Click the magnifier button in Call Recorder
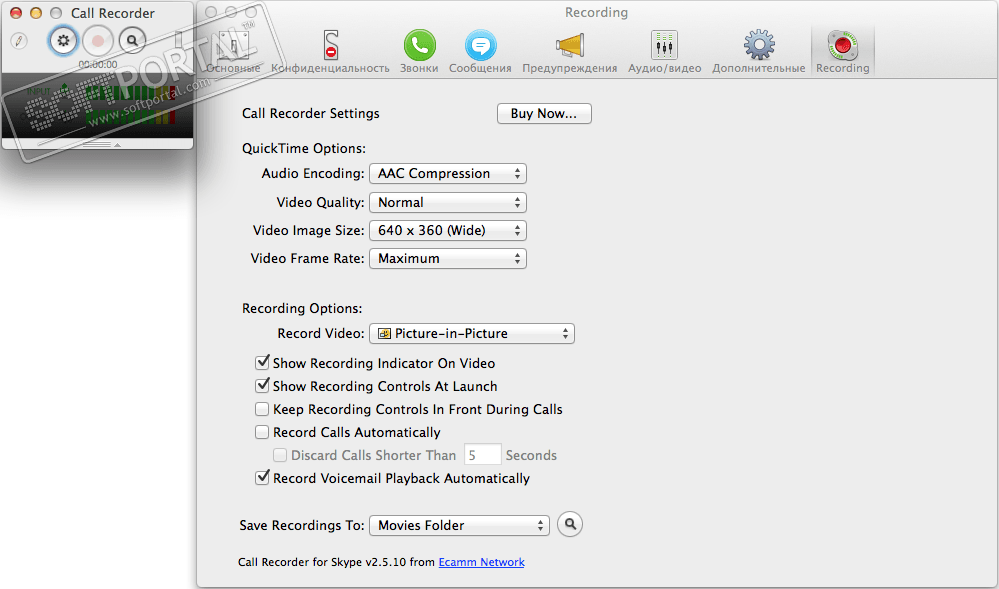Screen dimensions: 999x589 (132, 41)
